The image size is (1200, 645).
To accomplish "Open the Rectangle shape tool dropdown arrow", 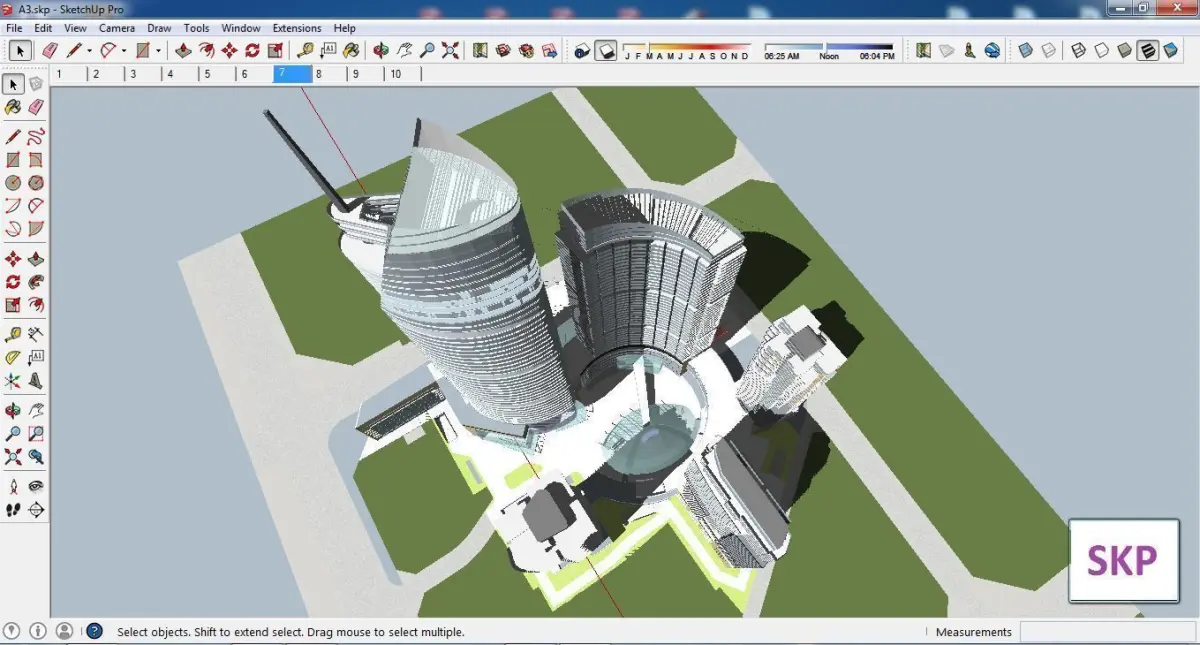I will click(x=158, y=50).
